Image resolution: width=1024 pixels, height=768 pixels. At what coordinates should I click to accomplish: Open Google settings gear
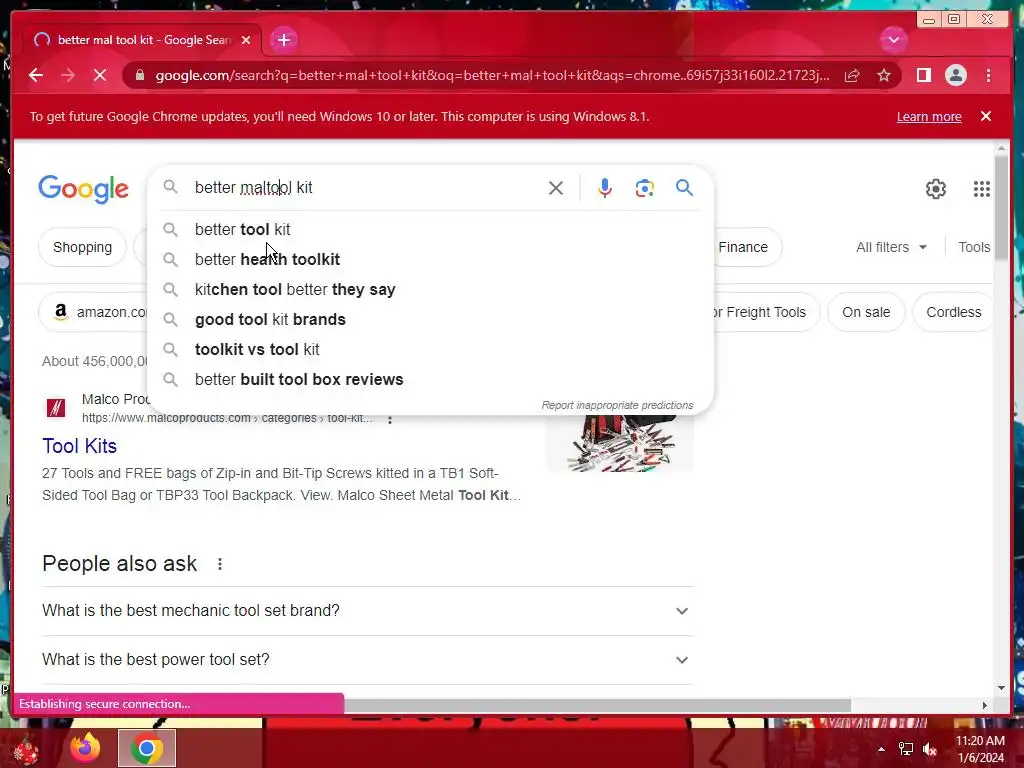click(x=936, y=189)
